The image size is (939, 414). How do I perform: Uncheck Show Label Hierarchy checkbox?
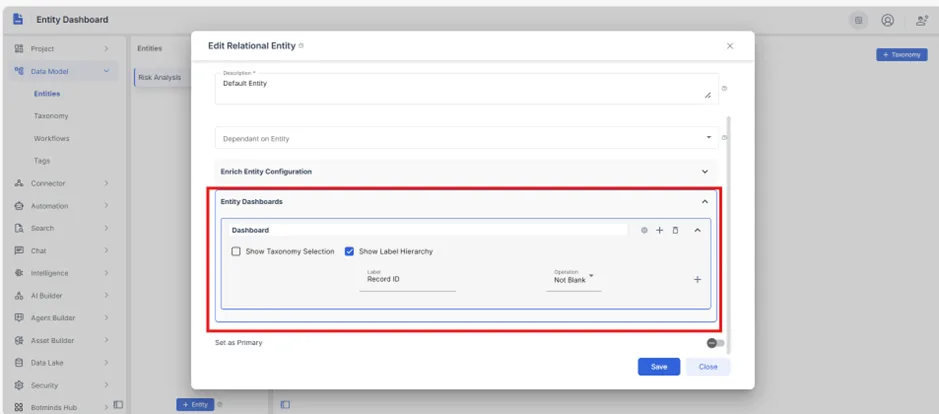pyautogui.click(x=349, y=252)
